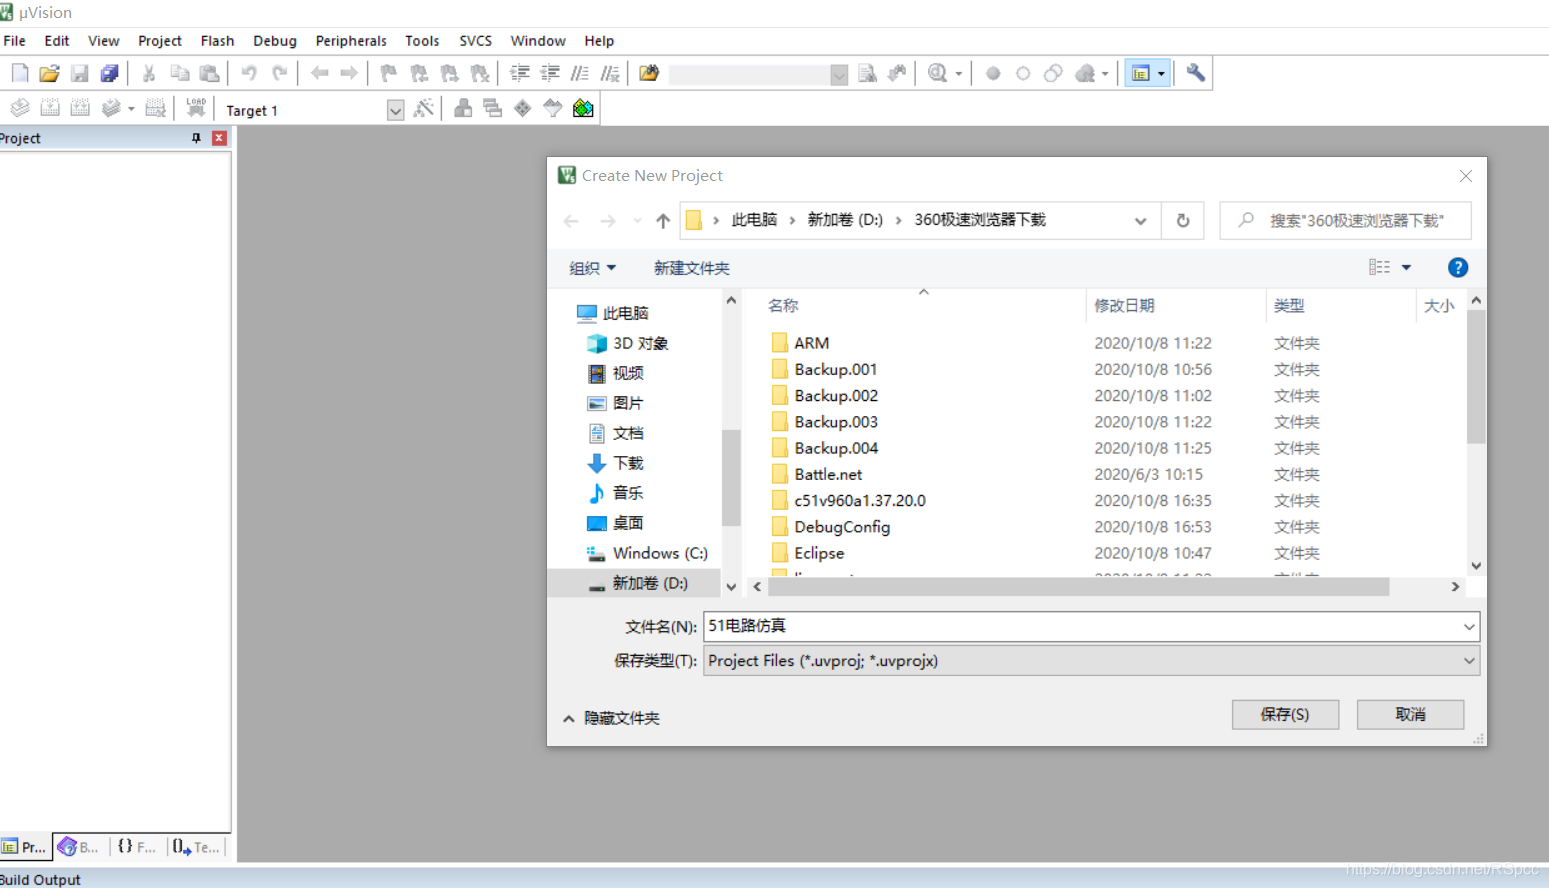
Task: Open the Flash menu
Action: click(x=217, y=41)
